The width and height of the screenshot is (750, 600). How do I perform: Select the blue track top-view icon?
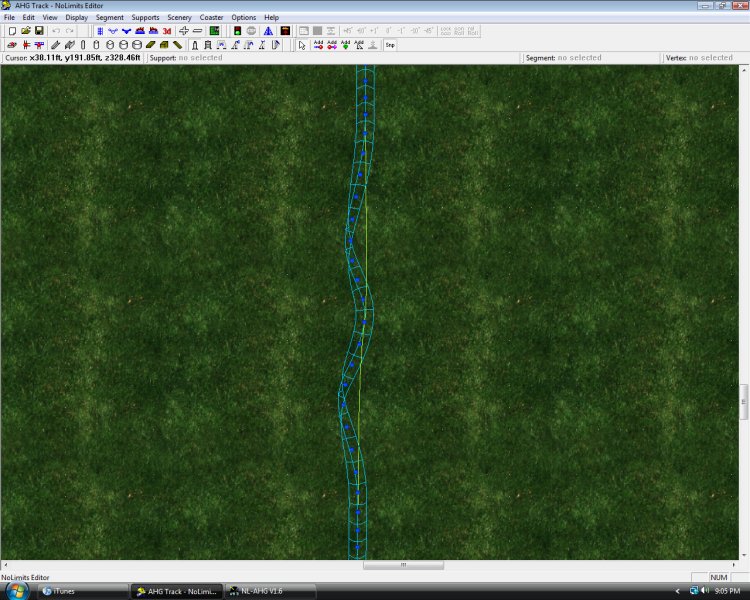pyautogui.click(x=99, y=31)
